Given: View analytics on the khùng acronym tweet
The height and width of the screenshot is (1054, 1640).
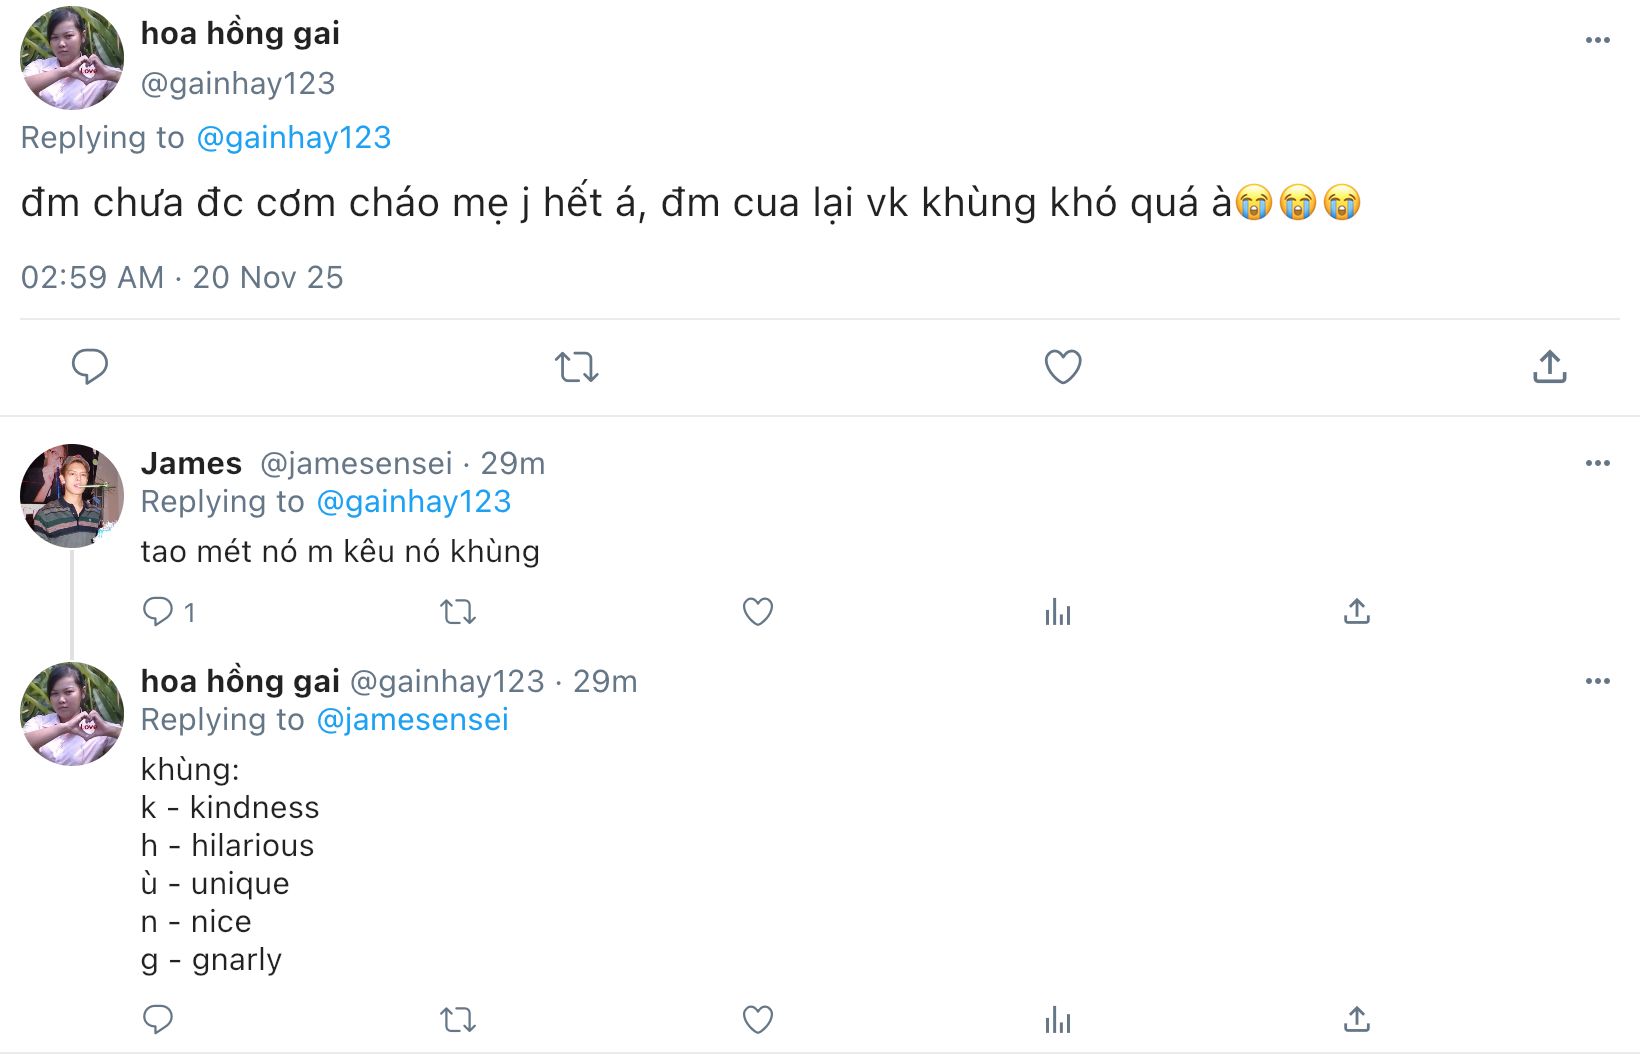Looking at the screenshot, I should 1057,1019.
